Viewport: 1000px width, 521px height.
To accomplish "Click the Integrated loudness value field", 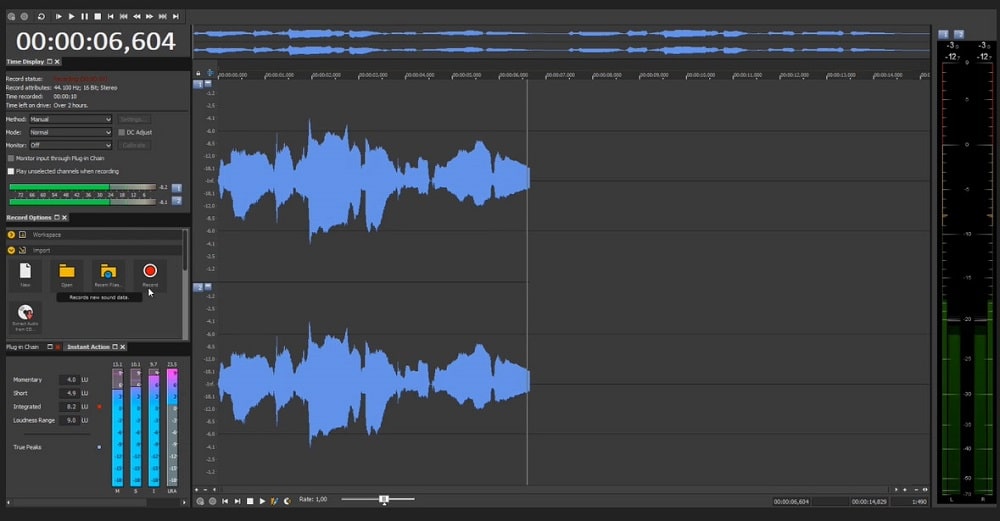I will point(69,406).
